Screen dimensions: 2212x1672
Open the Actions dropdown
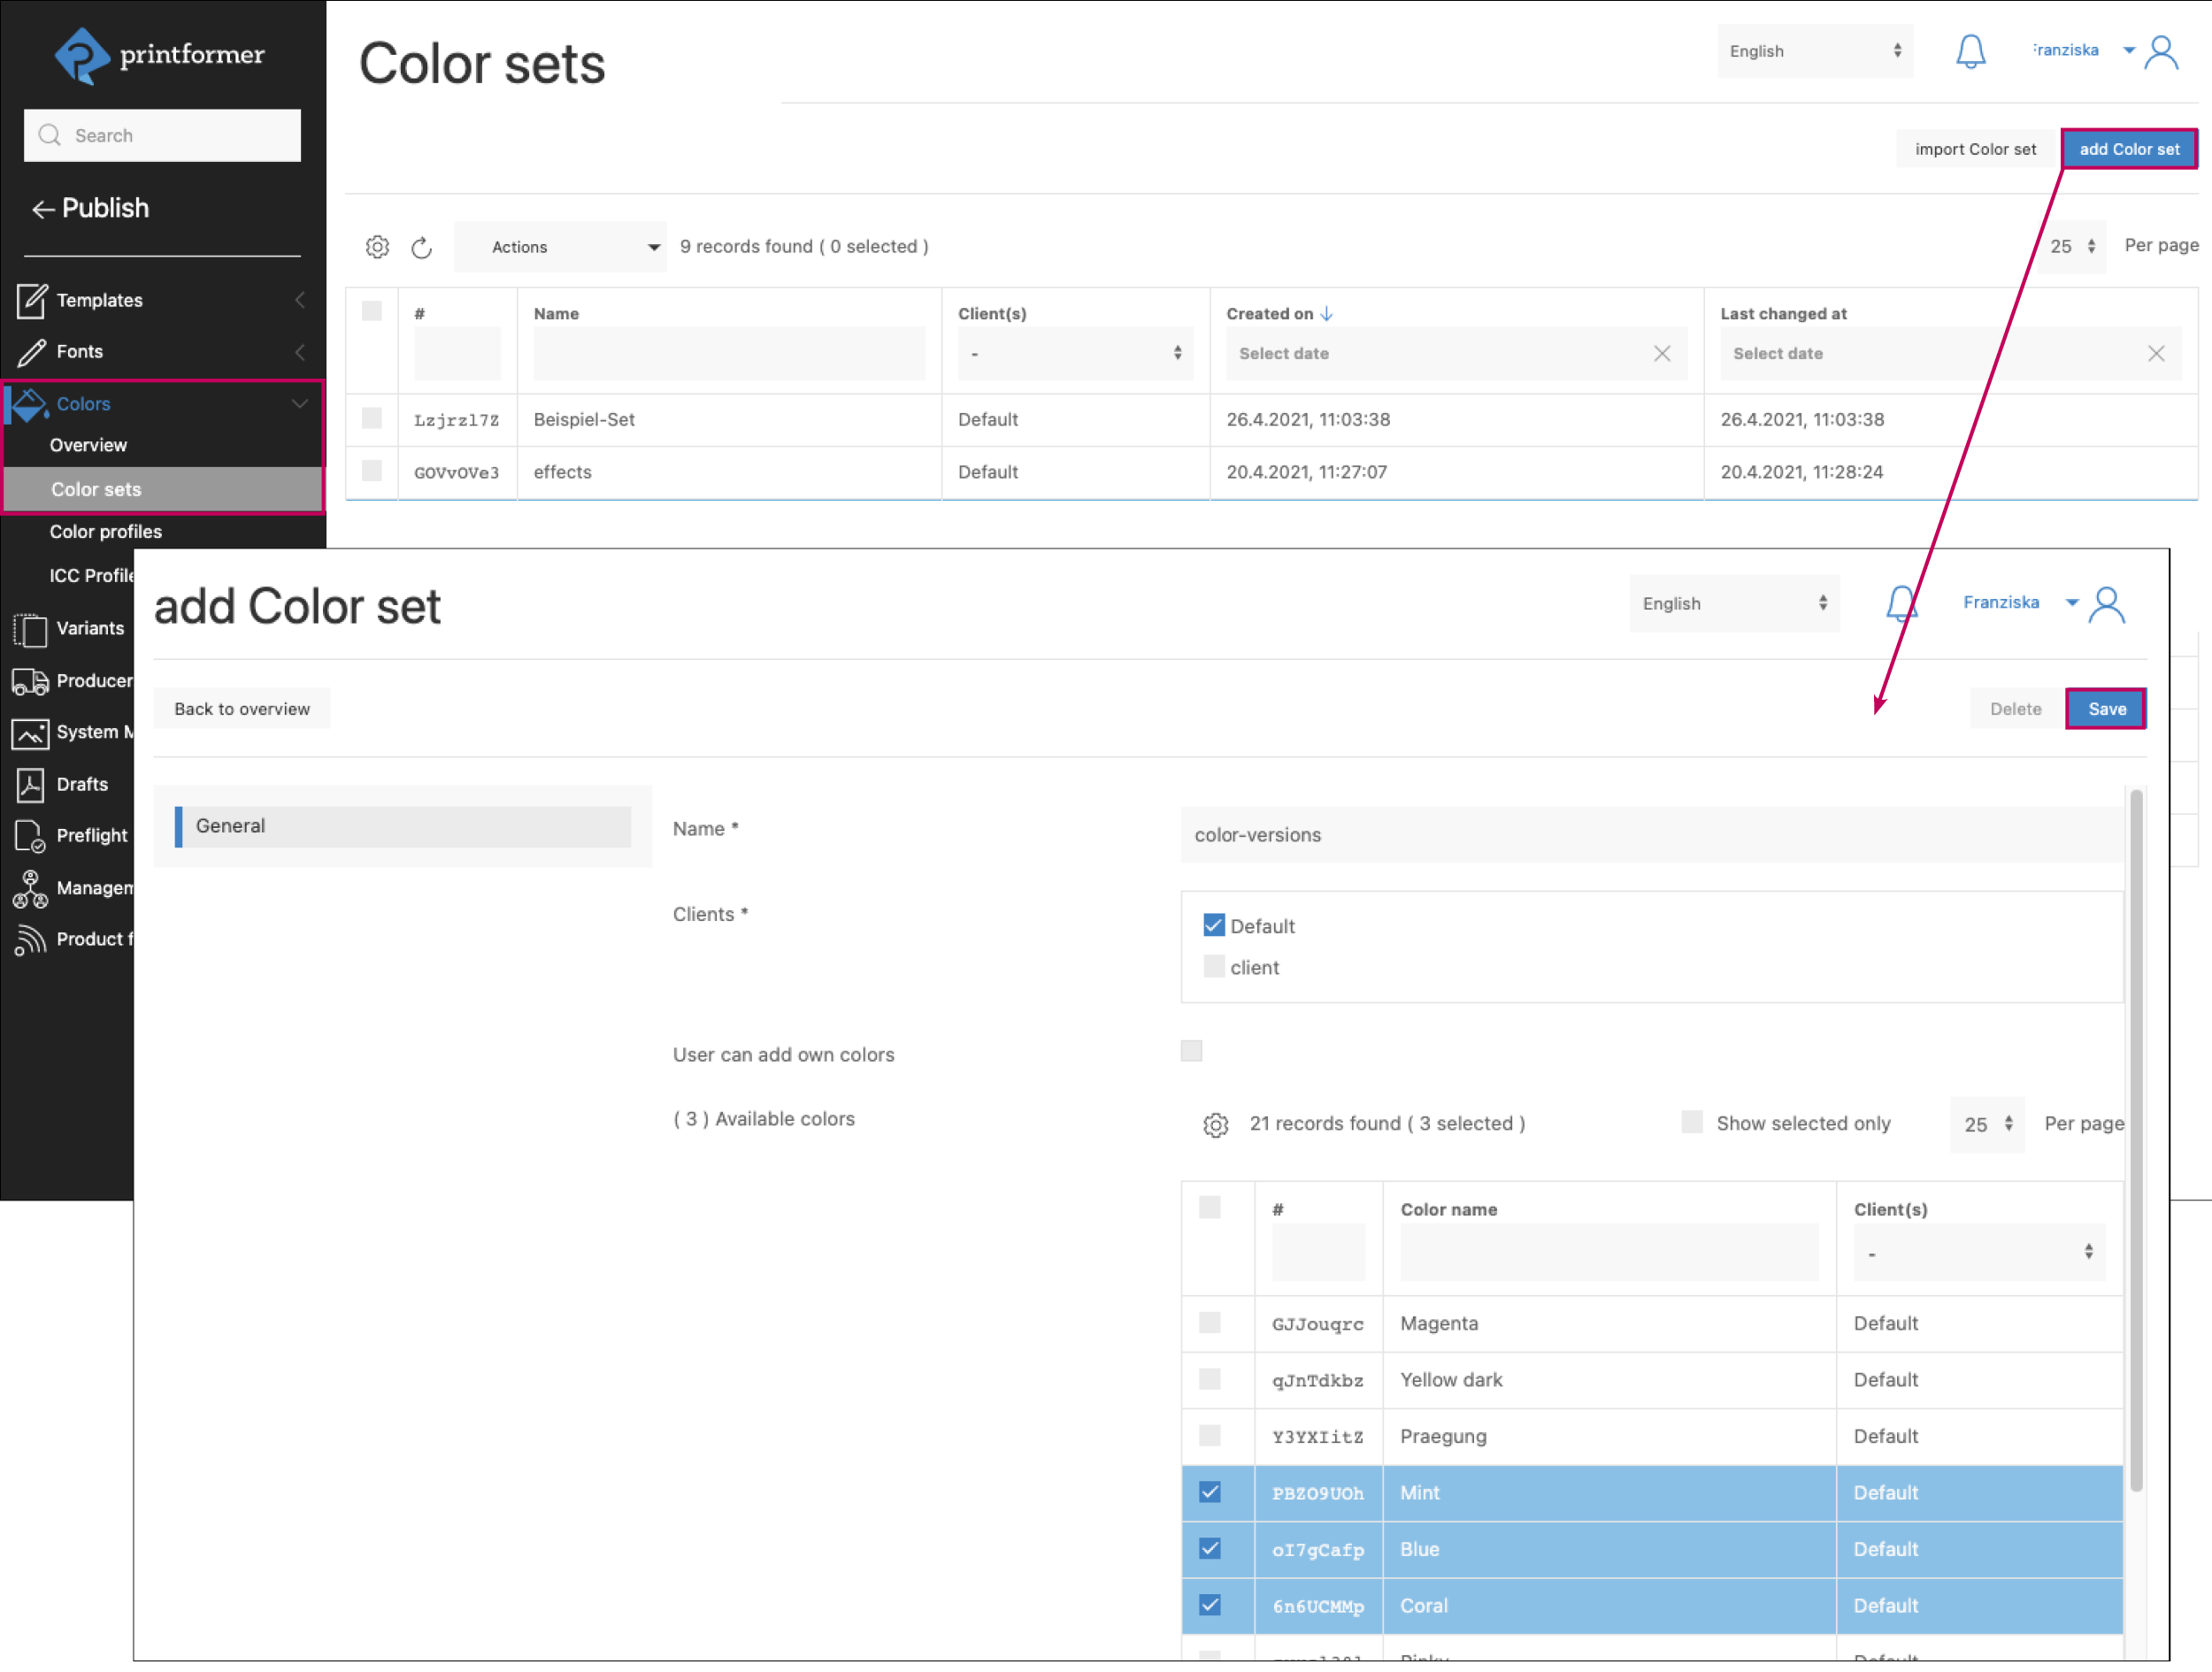pos(561,247)
